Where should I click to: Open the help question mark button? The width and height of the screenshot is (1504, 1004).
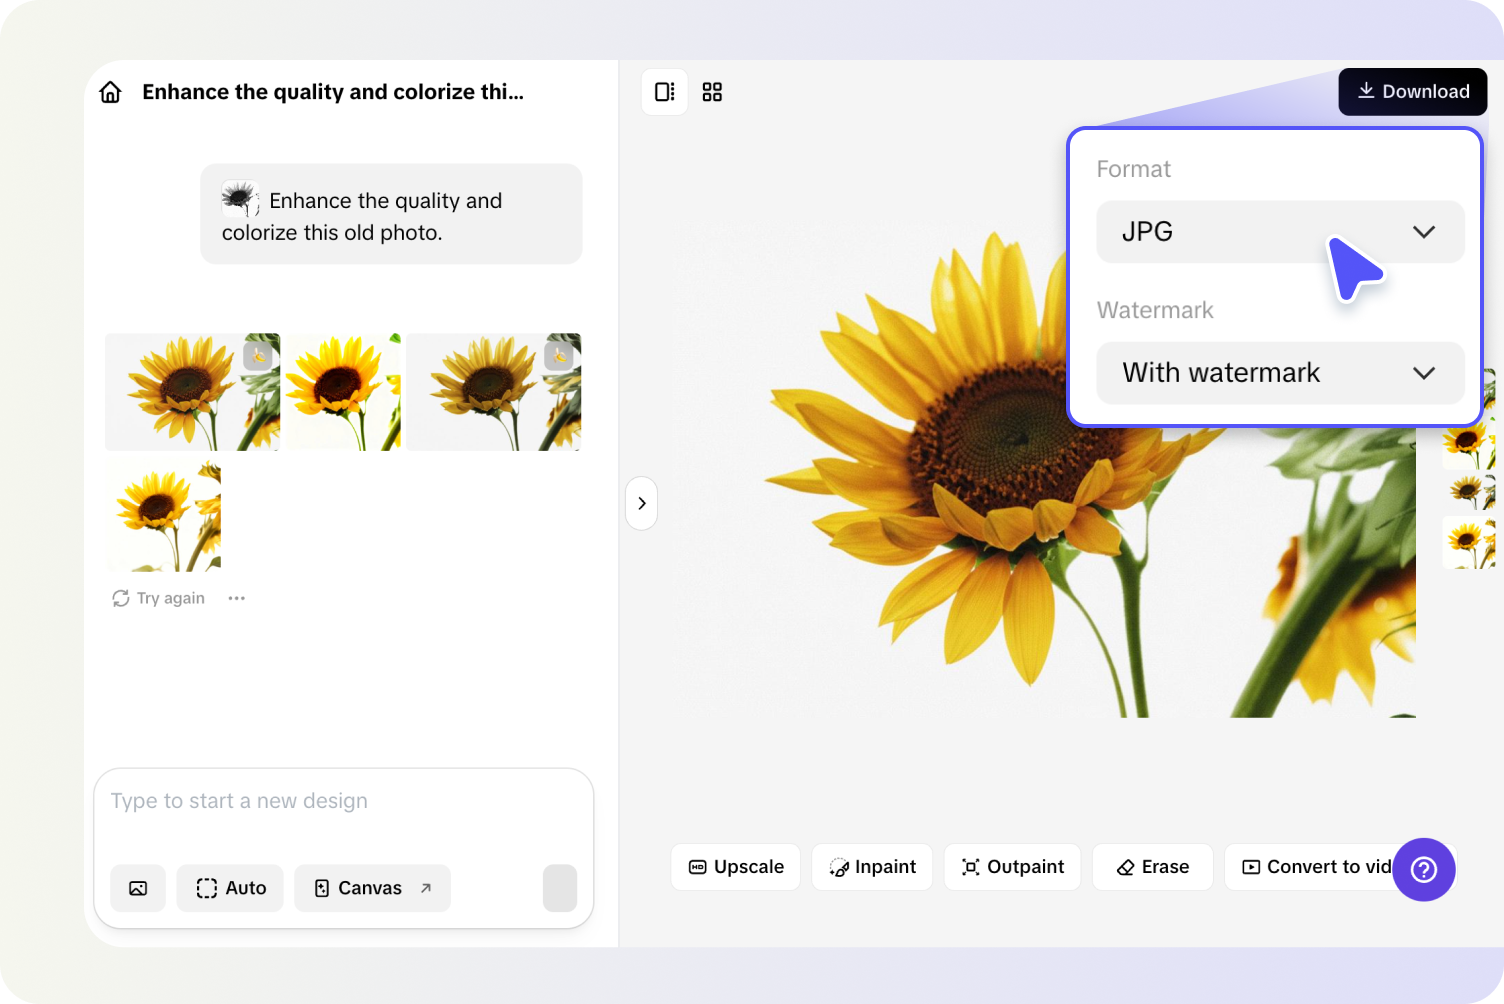1423,869
